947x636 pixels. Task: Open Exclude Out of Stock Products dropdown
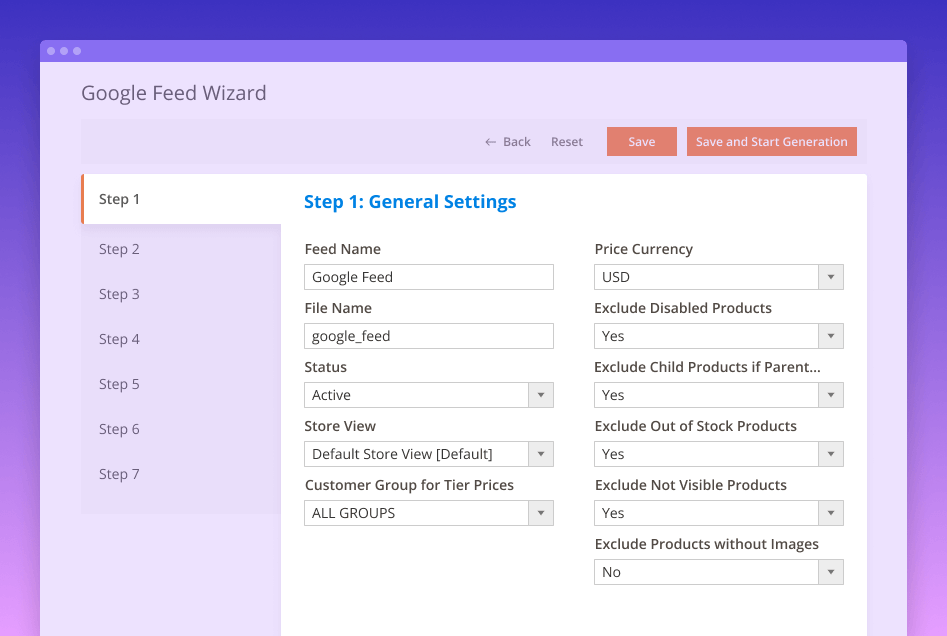coord(718,454)
